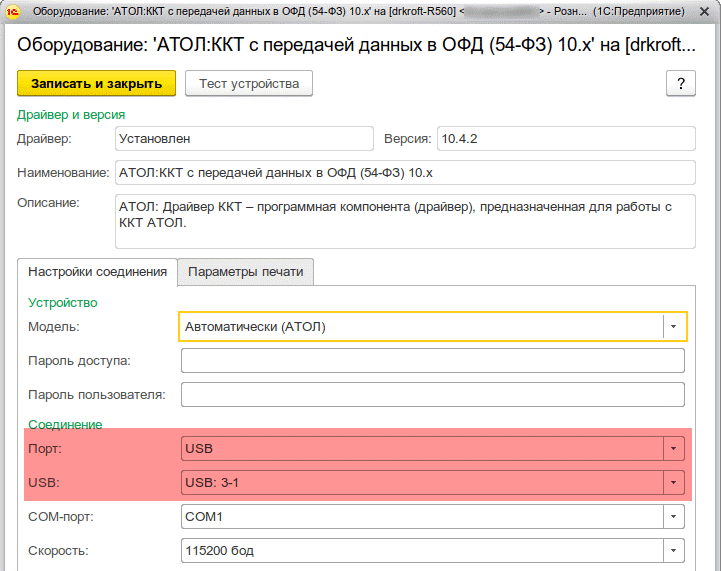Open the COM-порт dropdown arrow

(674, 517)
